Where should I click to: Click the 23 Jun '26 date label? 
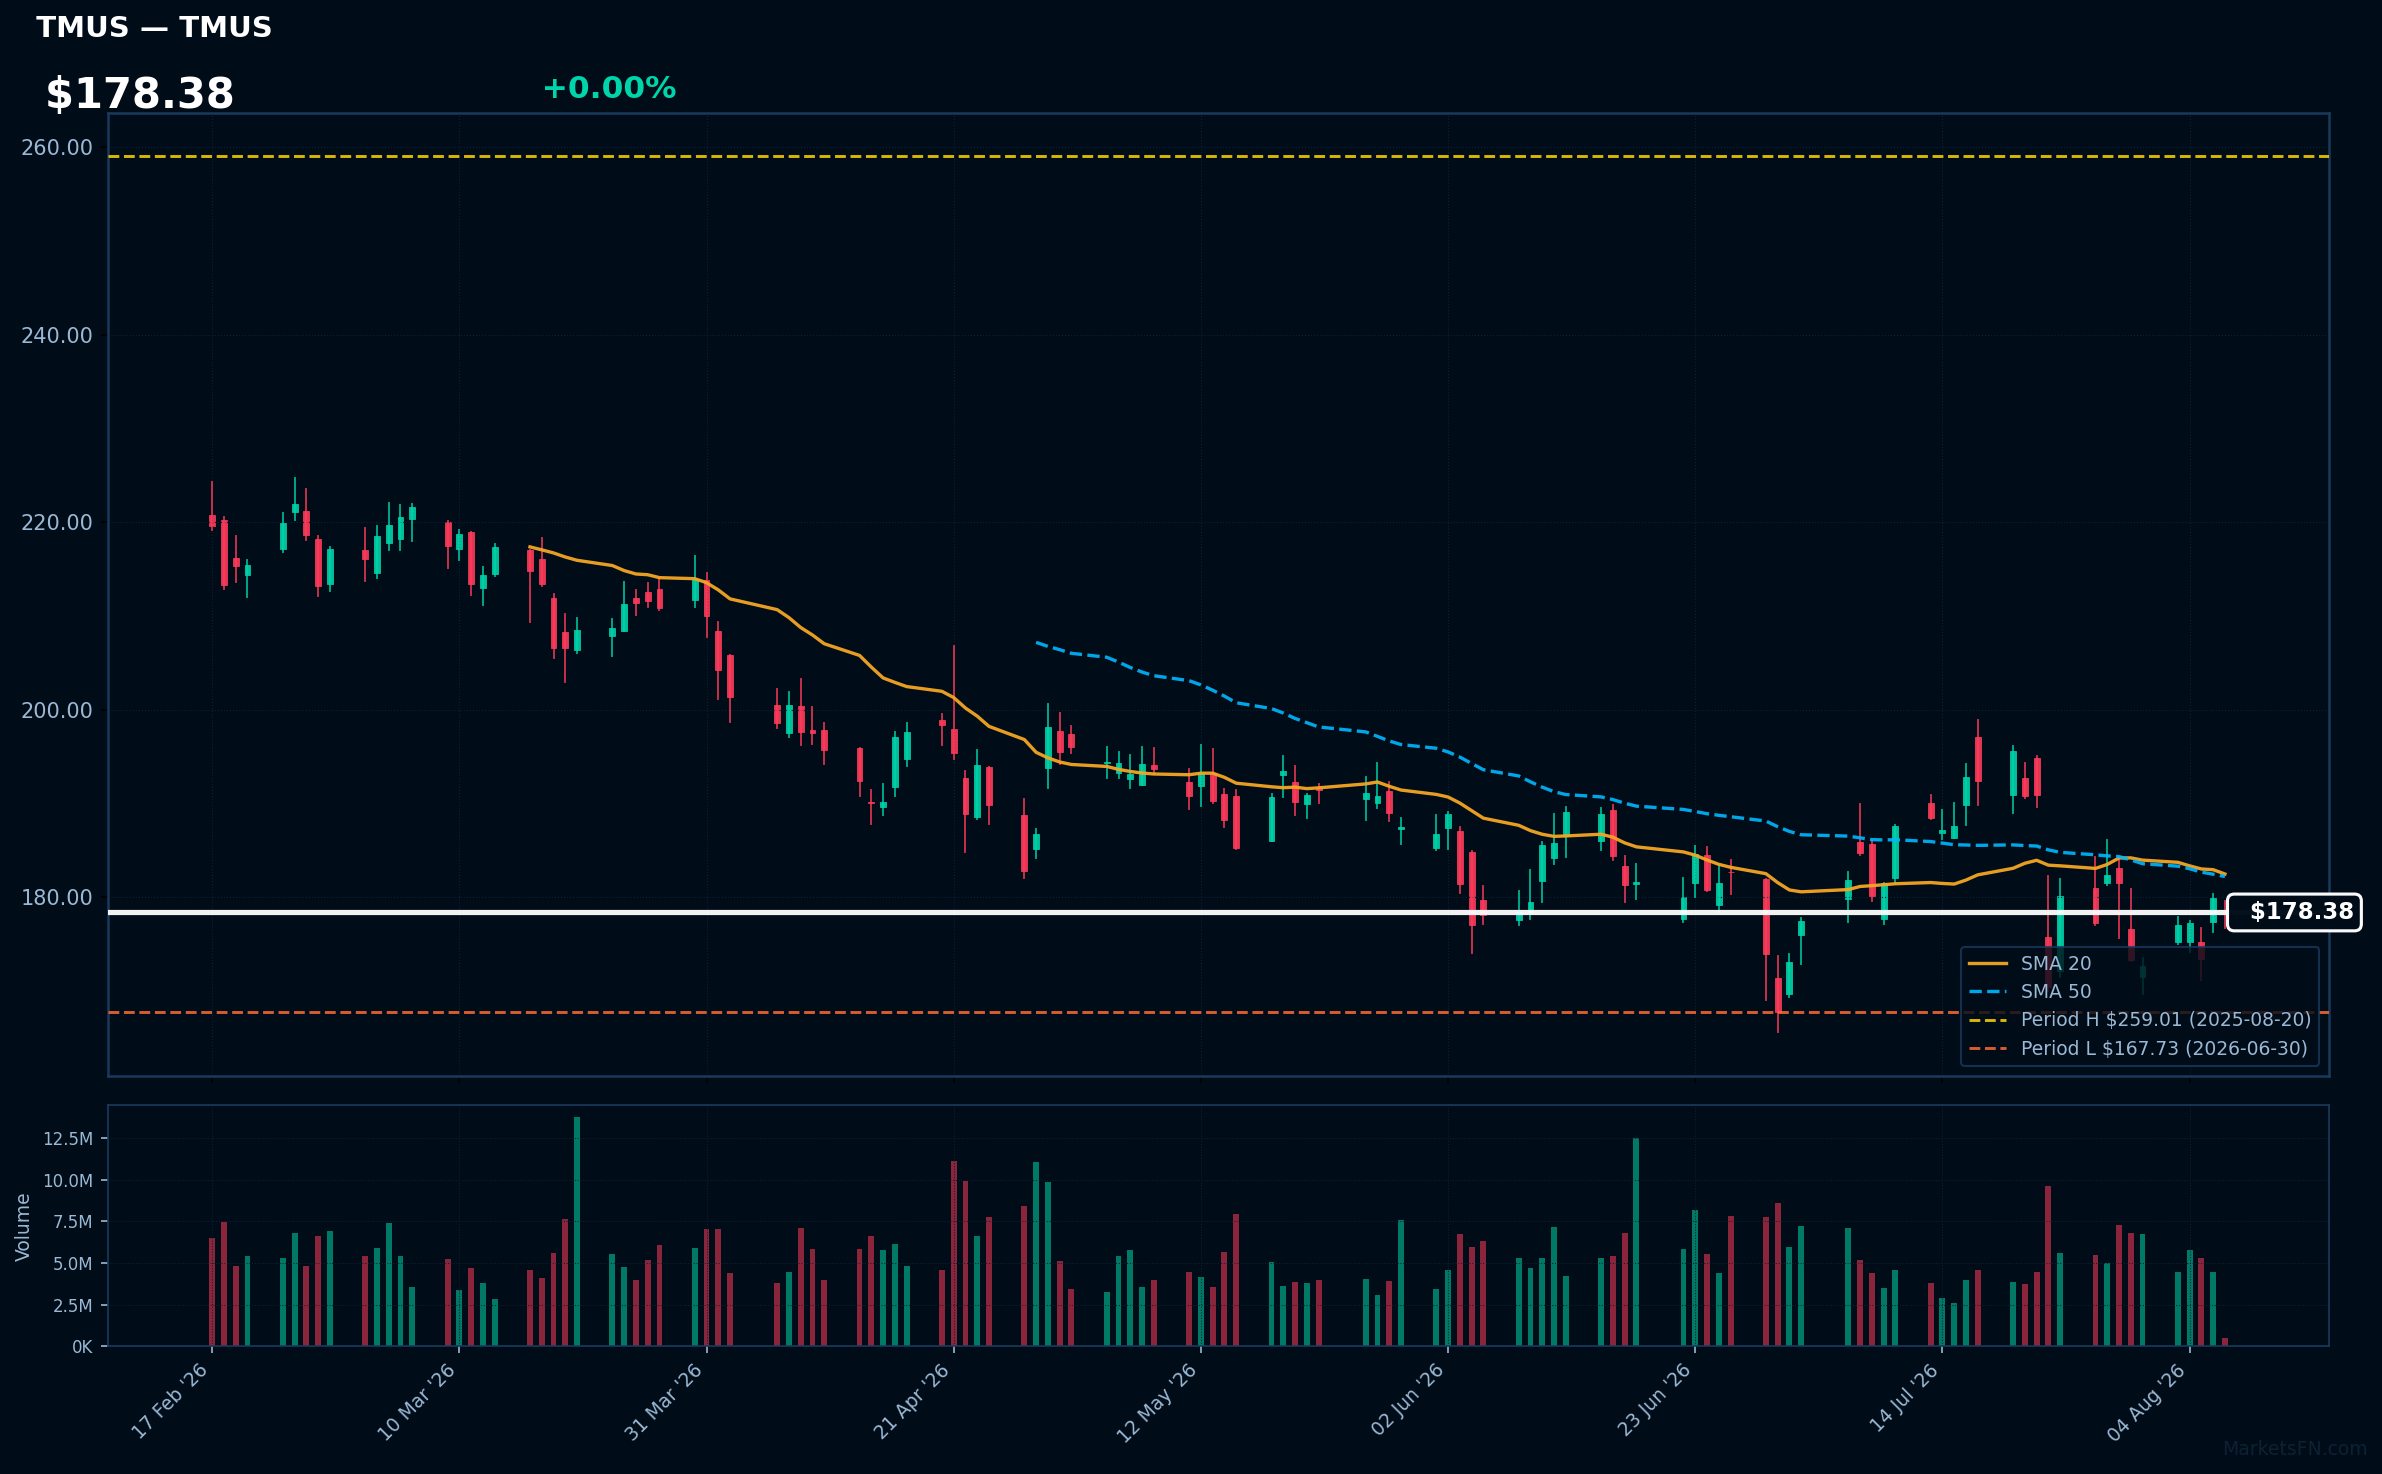pos(1654,1400)
